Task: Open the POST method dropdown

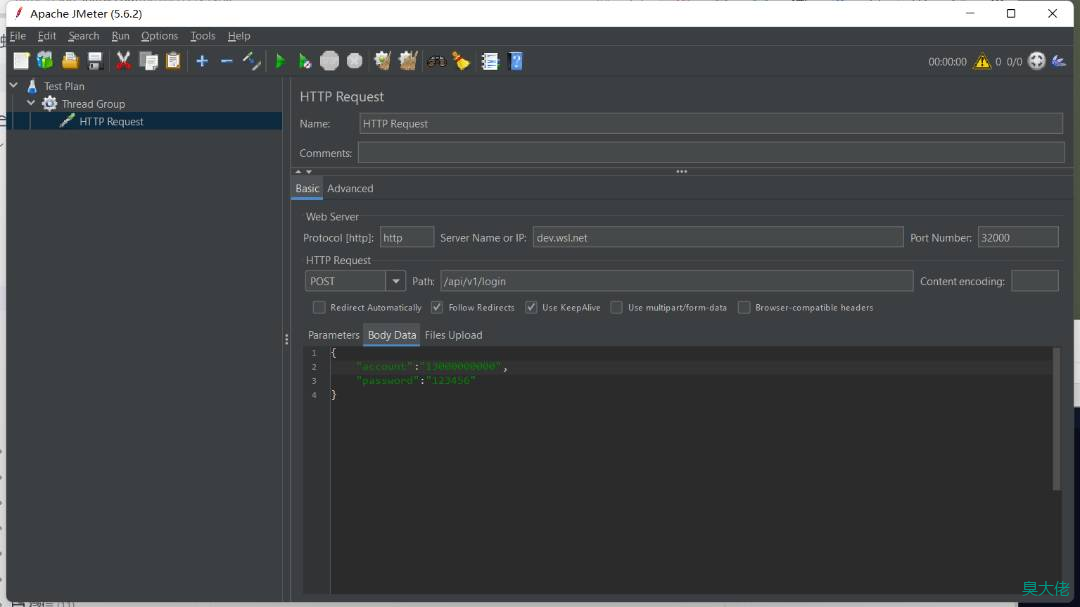Action: [395, 281]
